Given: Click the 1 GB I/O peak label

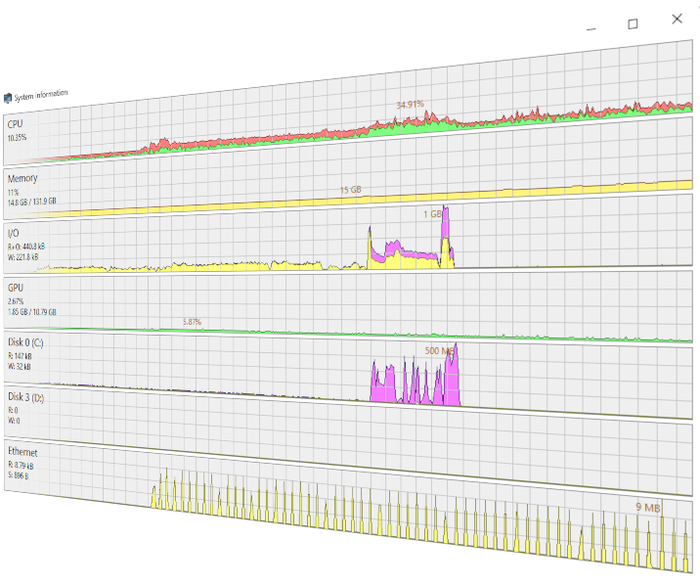Looking at the screenshot, I should pyautogui.click(x=432, y=214).
